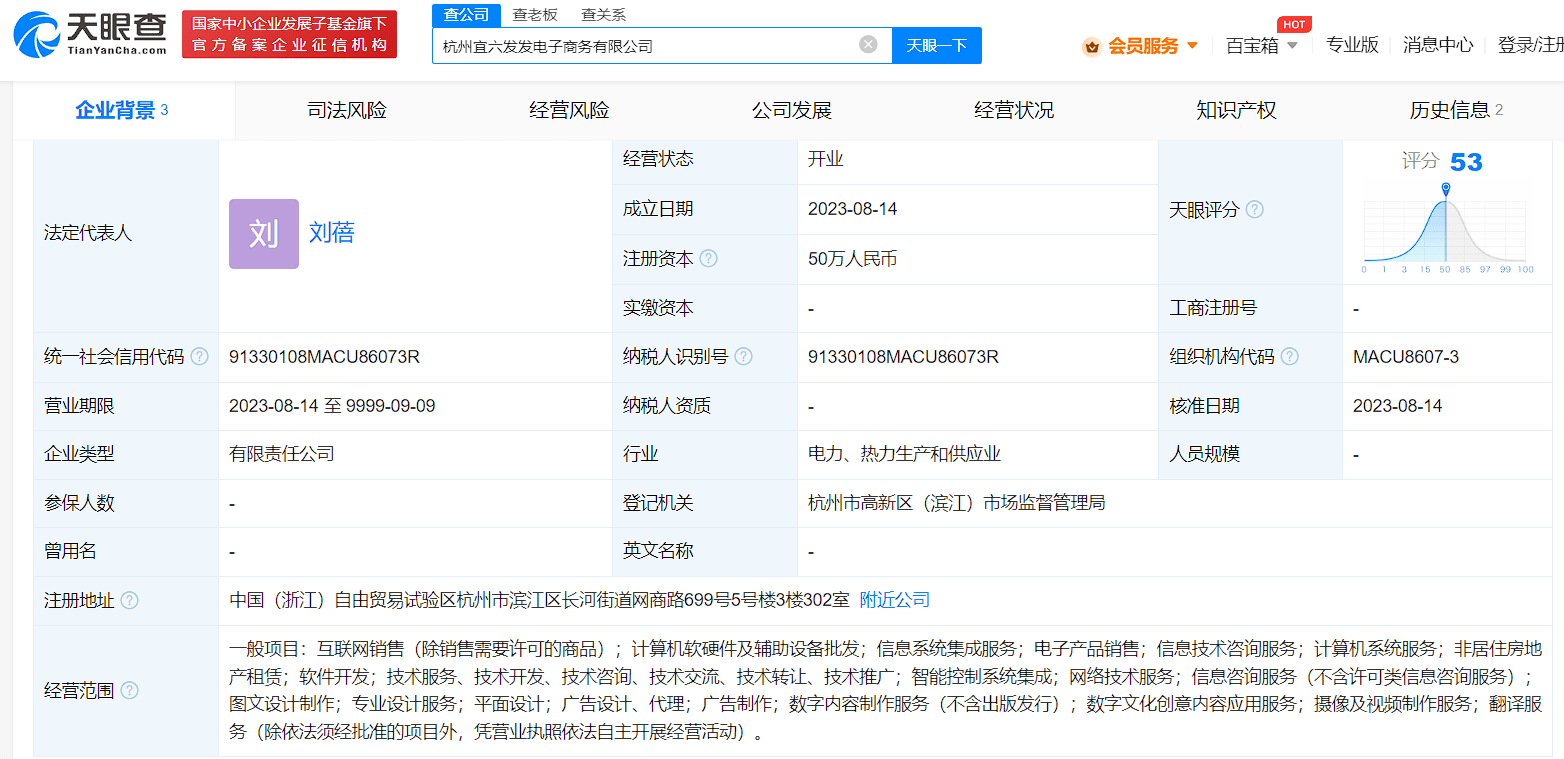Click help icon next to 天眼评分
Screen dimensions: 1564x759
(x=1254, y=210)
